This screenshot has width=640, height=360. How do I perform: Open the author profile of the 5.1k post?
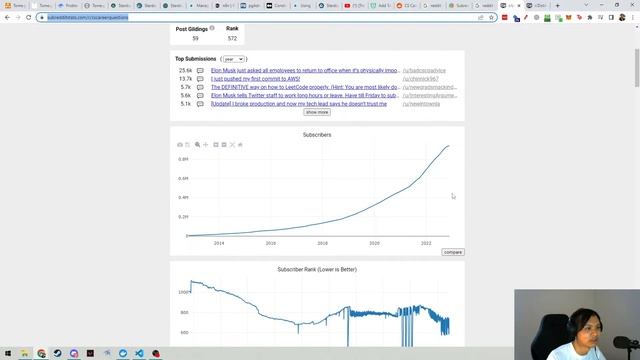(x=421, y=104)
